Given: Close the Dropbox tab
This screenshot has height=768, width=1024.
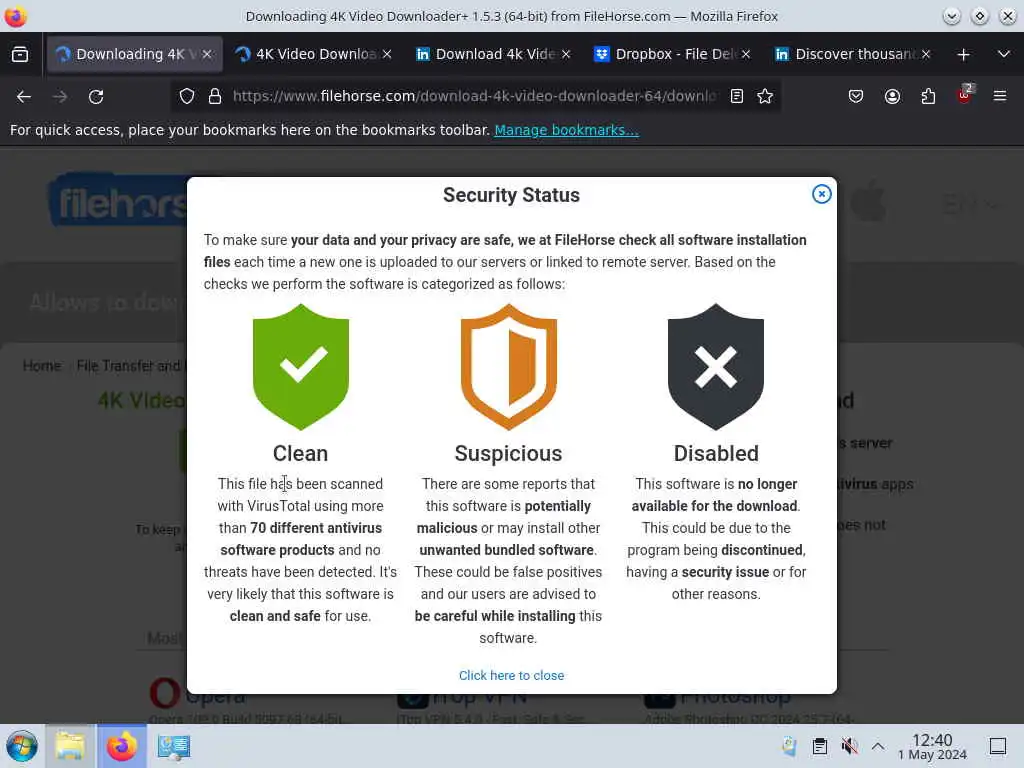Looking at the screenshot, I should tap(746, 54).
